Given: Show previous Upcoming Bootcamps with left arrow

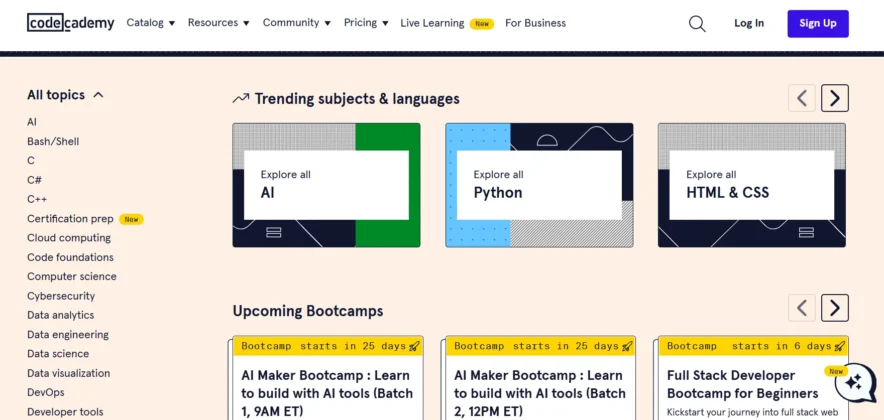Looking at the screenshot, I should (802, 308).
